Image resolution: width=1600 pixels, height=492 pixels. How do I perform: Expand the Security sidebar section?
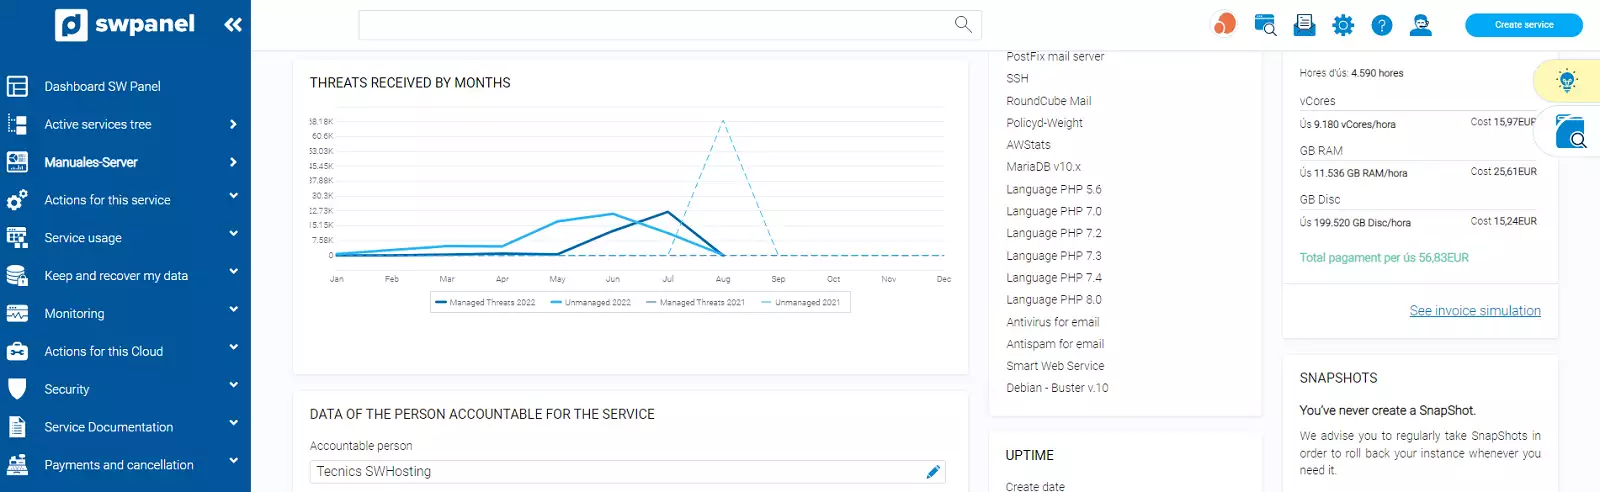[67, 389]
